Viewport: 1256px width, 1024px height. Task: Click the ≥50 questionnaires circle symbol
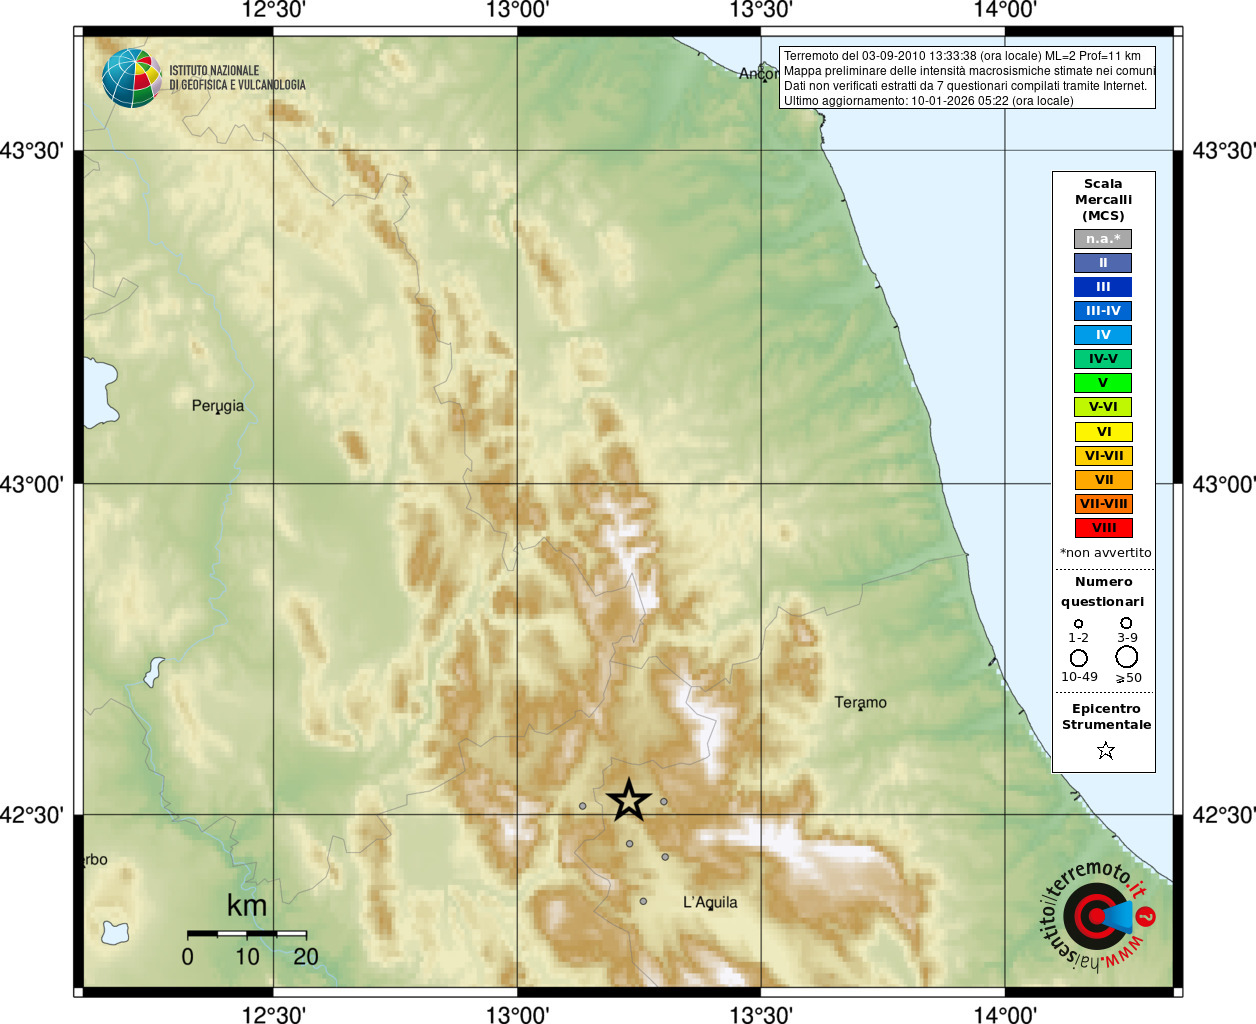coord(1127,657)
